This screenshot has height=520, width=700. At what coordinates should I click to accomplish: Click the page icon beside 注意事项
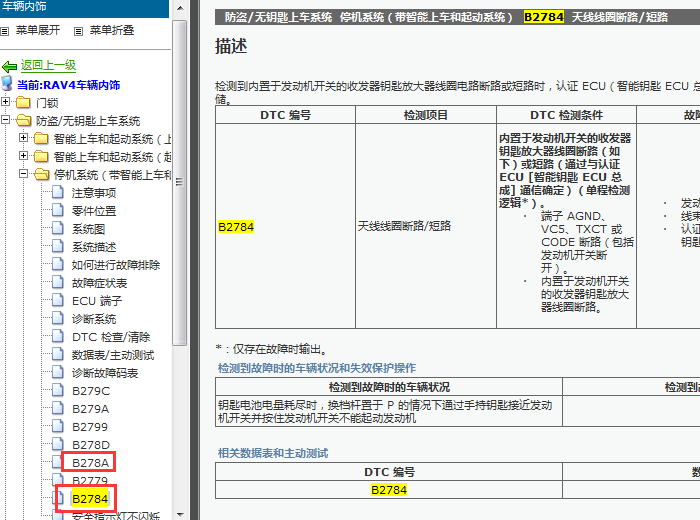coord(58,192)
